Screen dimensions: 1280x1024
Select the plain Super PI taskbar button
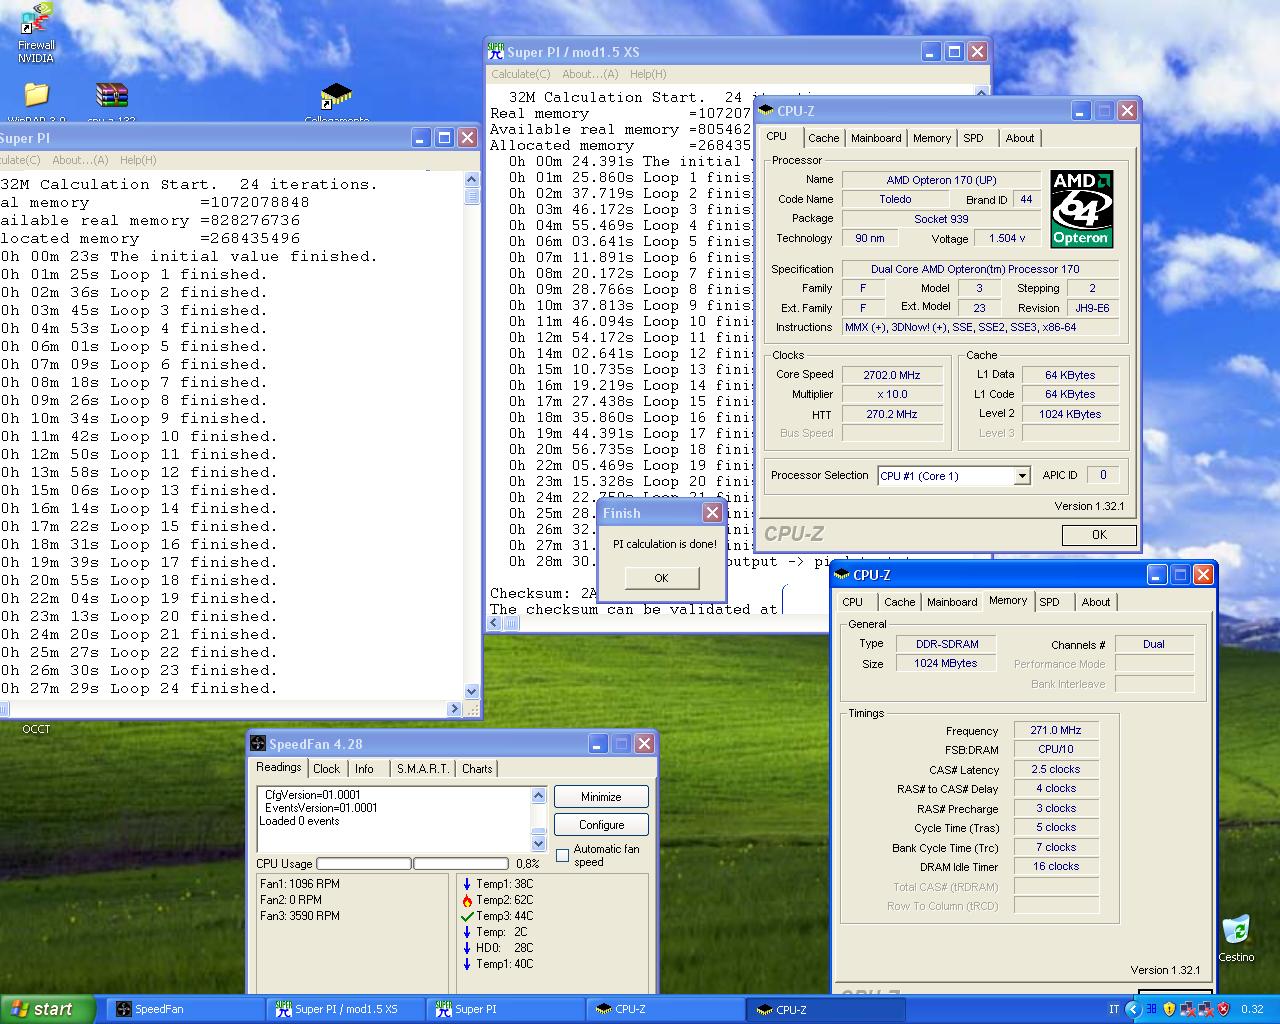(506, 1009)
